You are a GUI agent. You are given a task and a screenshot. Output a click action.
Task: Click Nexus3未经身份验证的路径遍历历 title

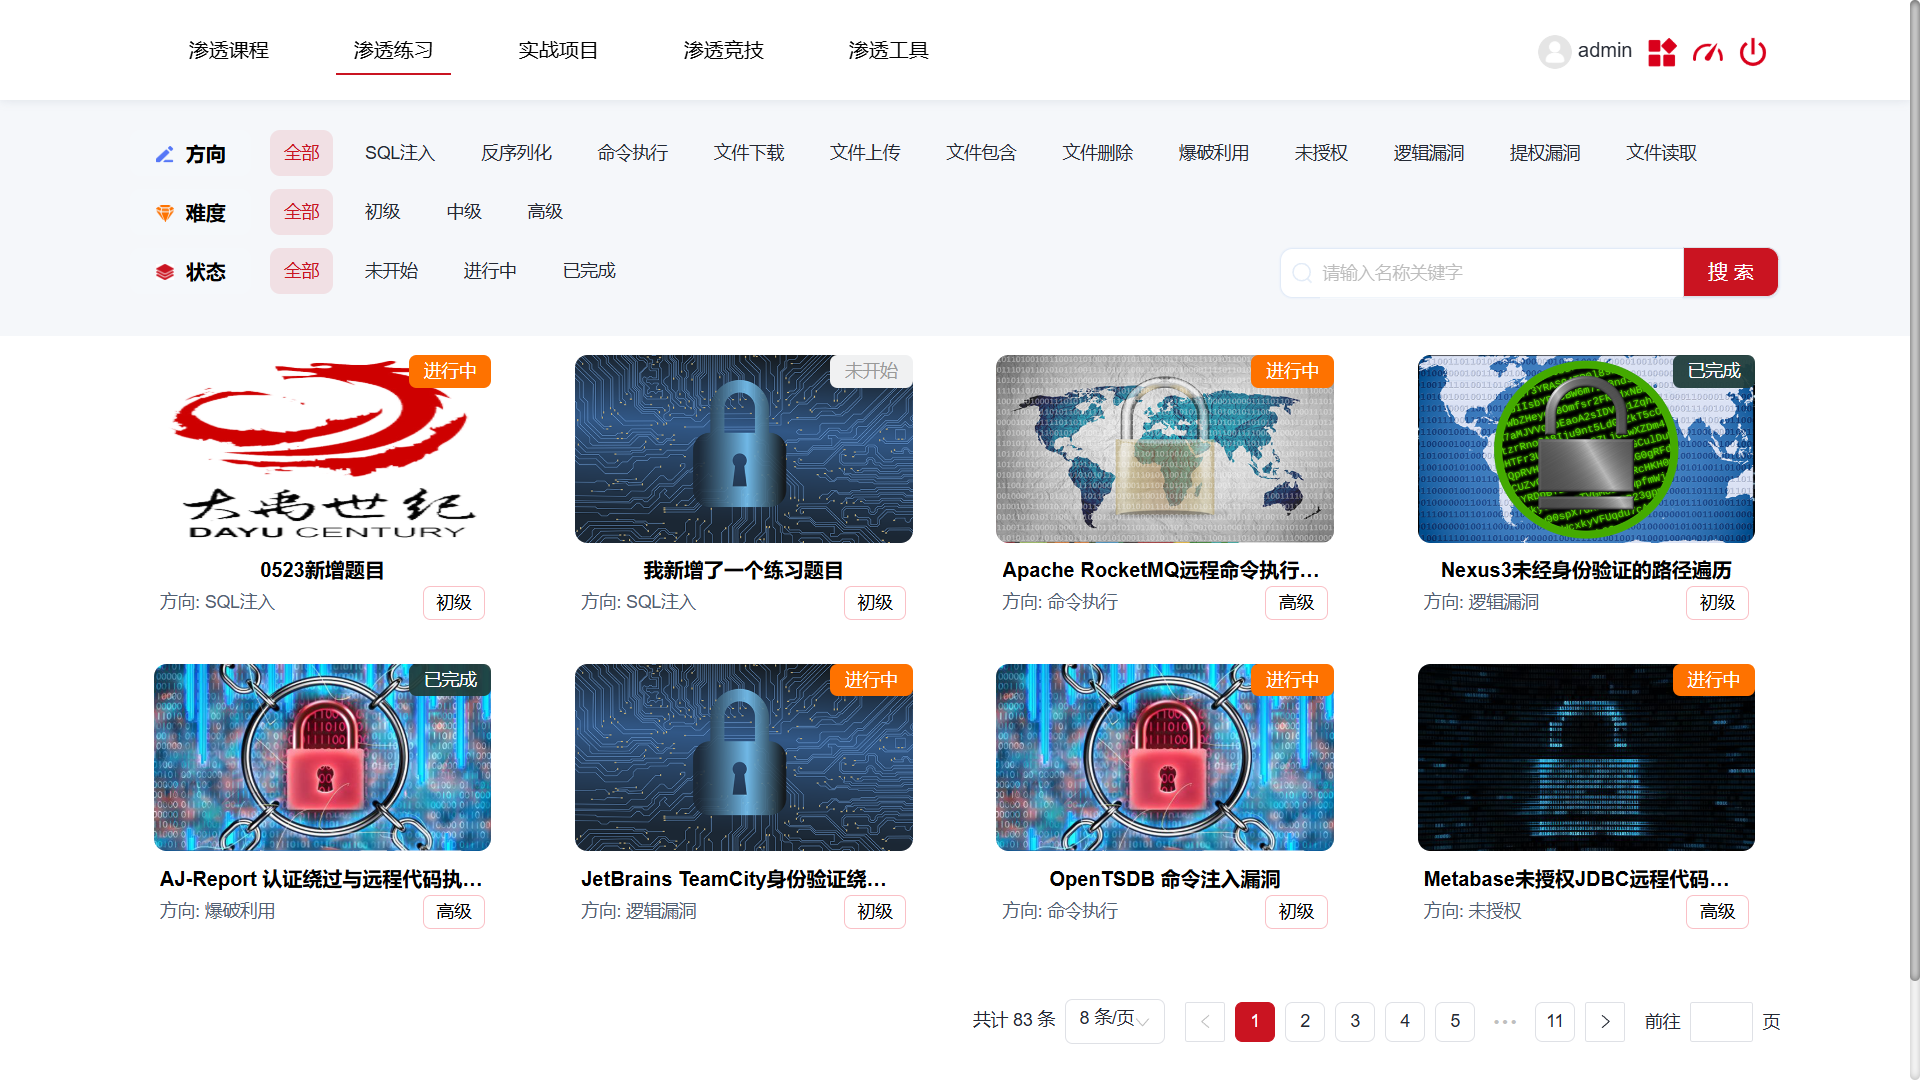(x=1586, y=570)
